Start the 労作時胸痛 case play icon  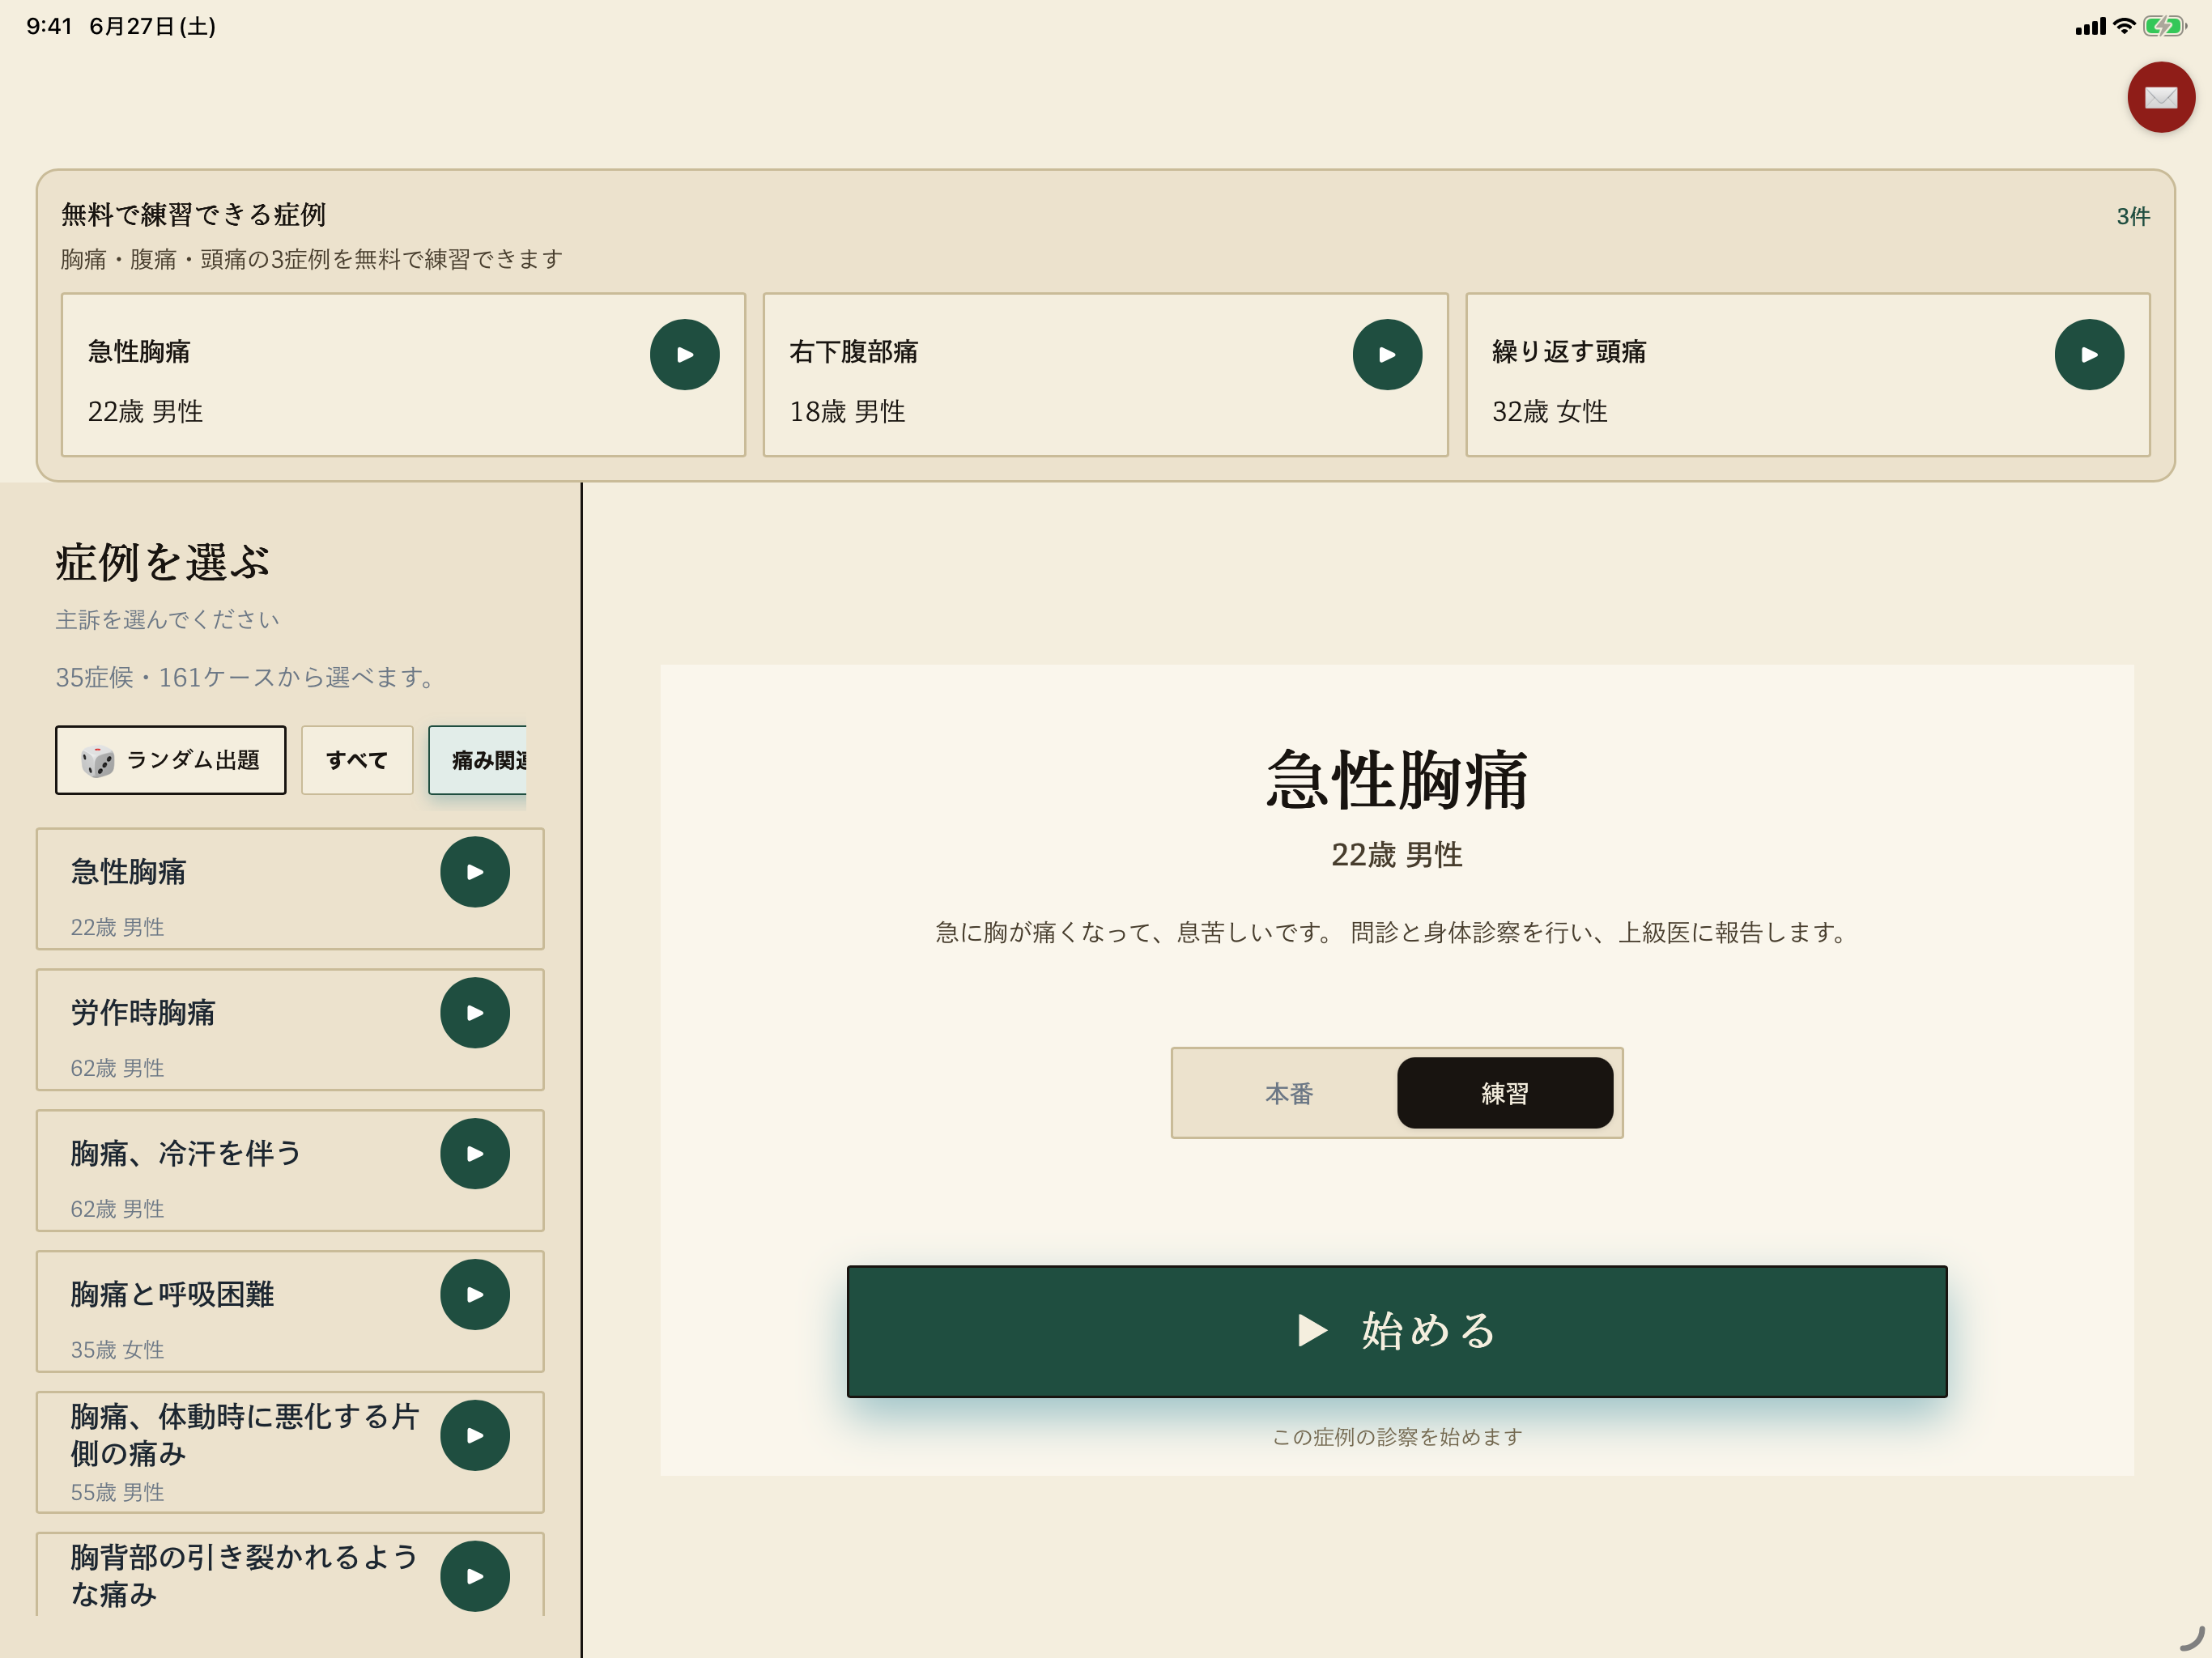click(x=475, y=1013)
